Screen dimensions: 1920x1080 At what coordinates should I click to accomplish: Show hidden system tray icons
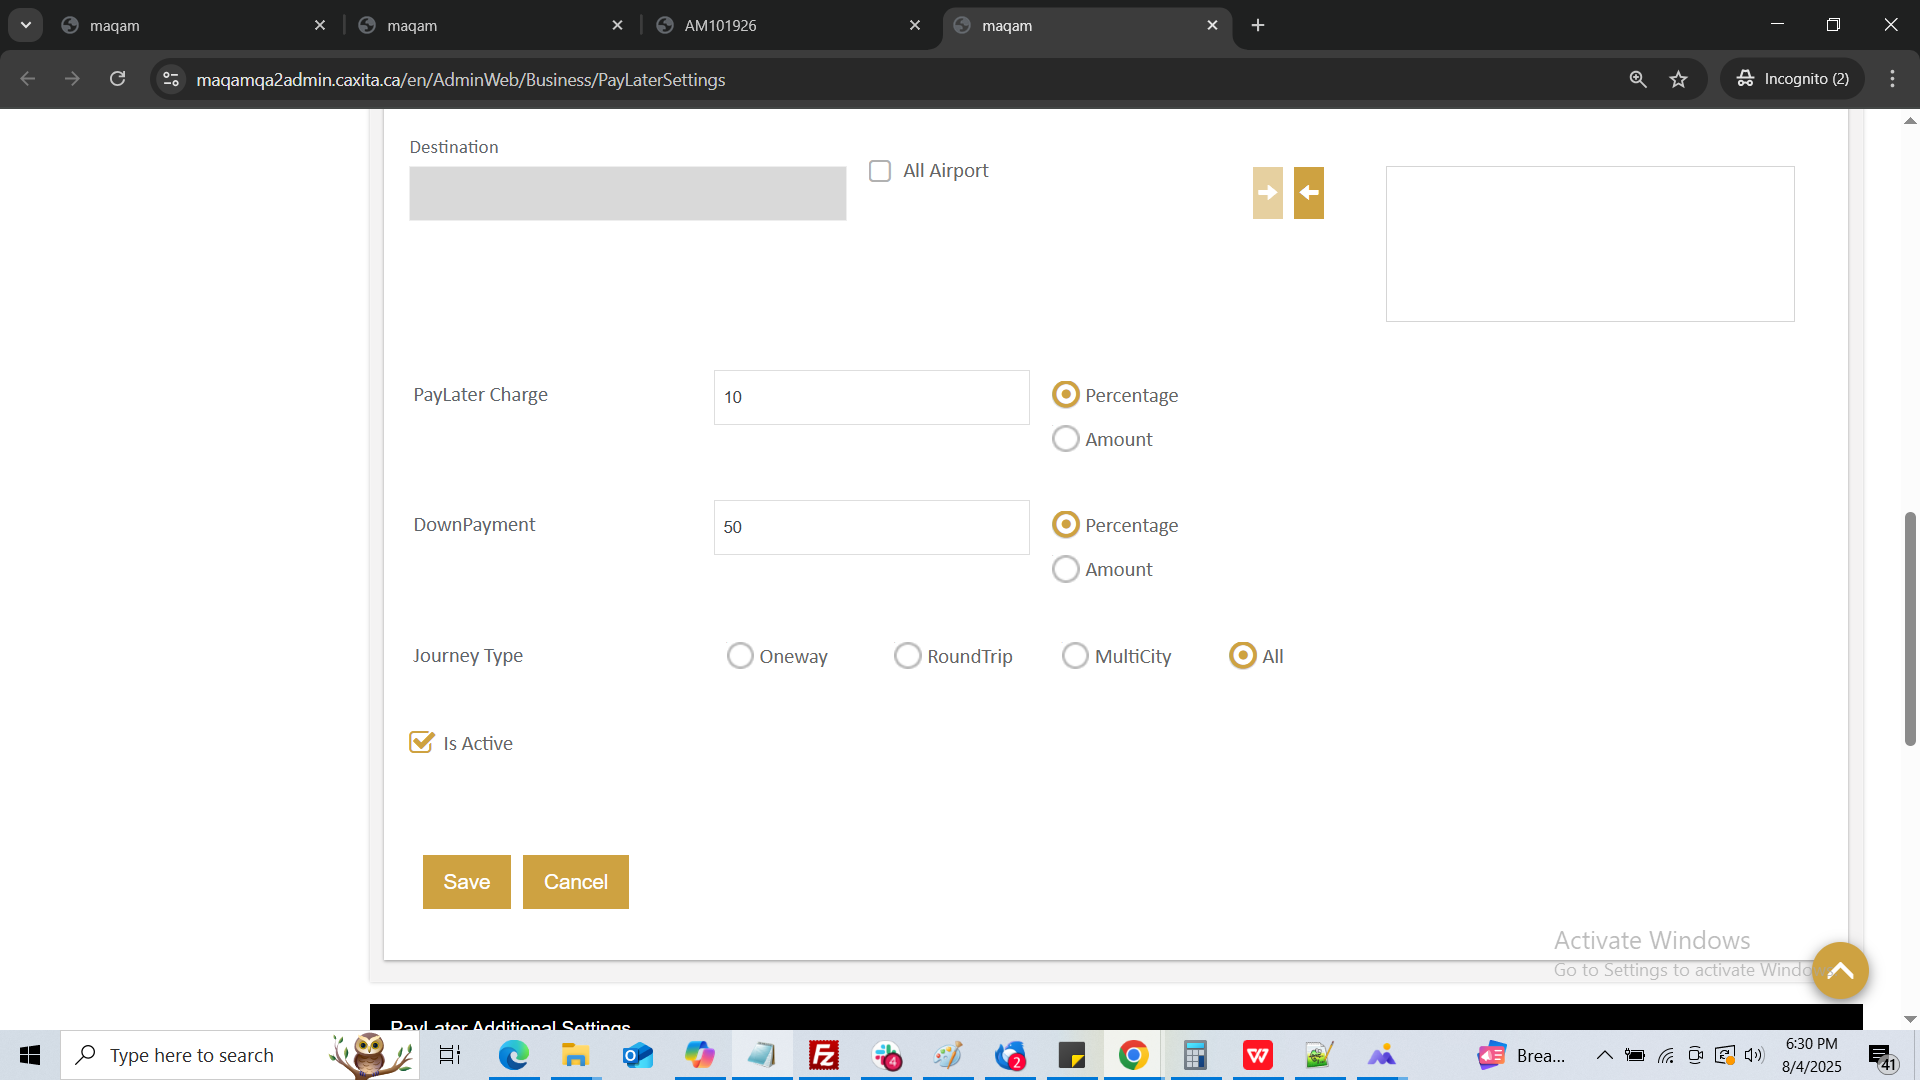(x=1604, y=1055)
